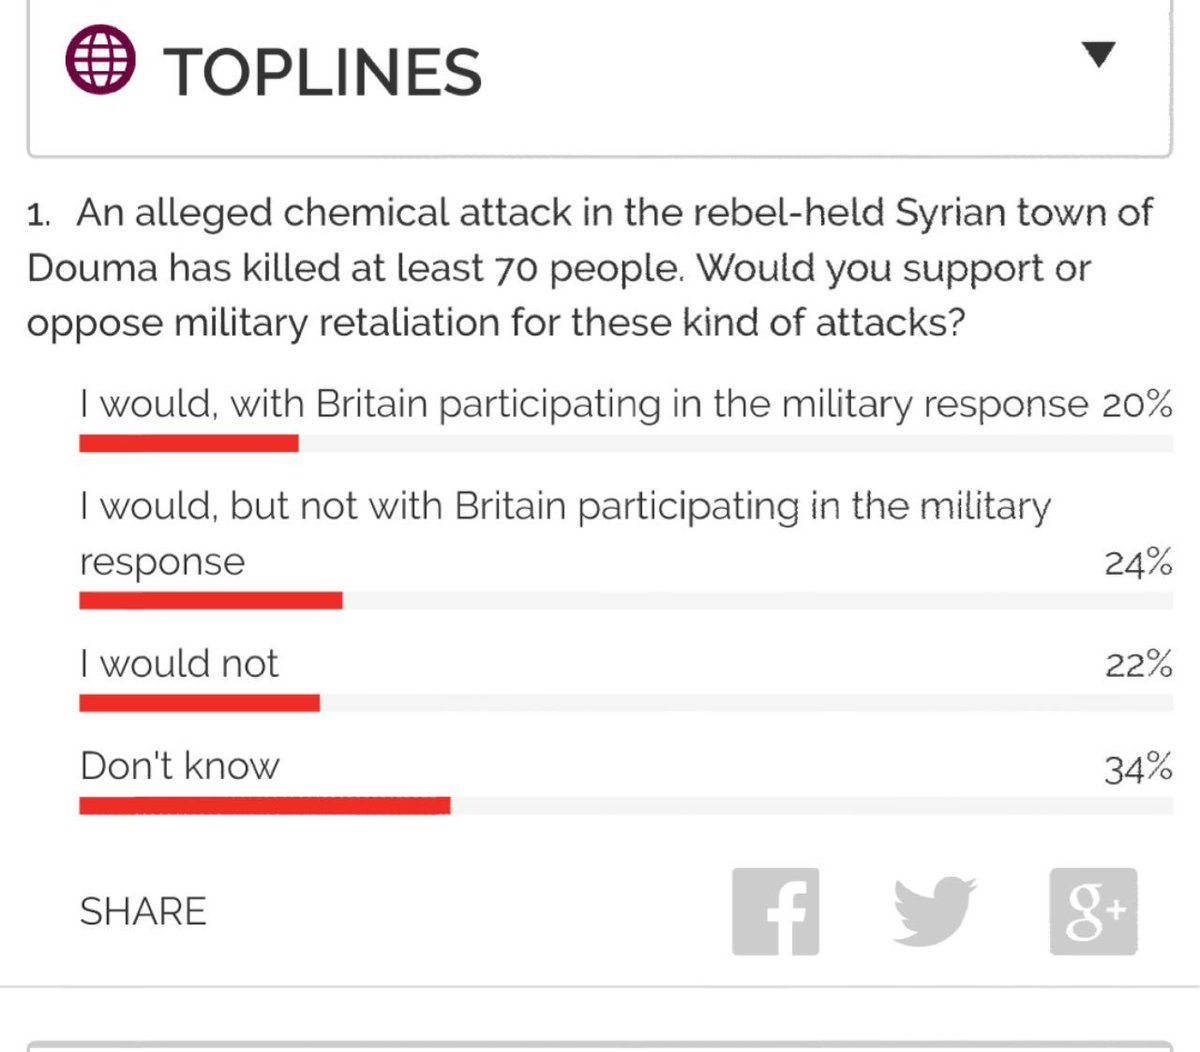Click the 24% red result bar

tap(211, 600)
